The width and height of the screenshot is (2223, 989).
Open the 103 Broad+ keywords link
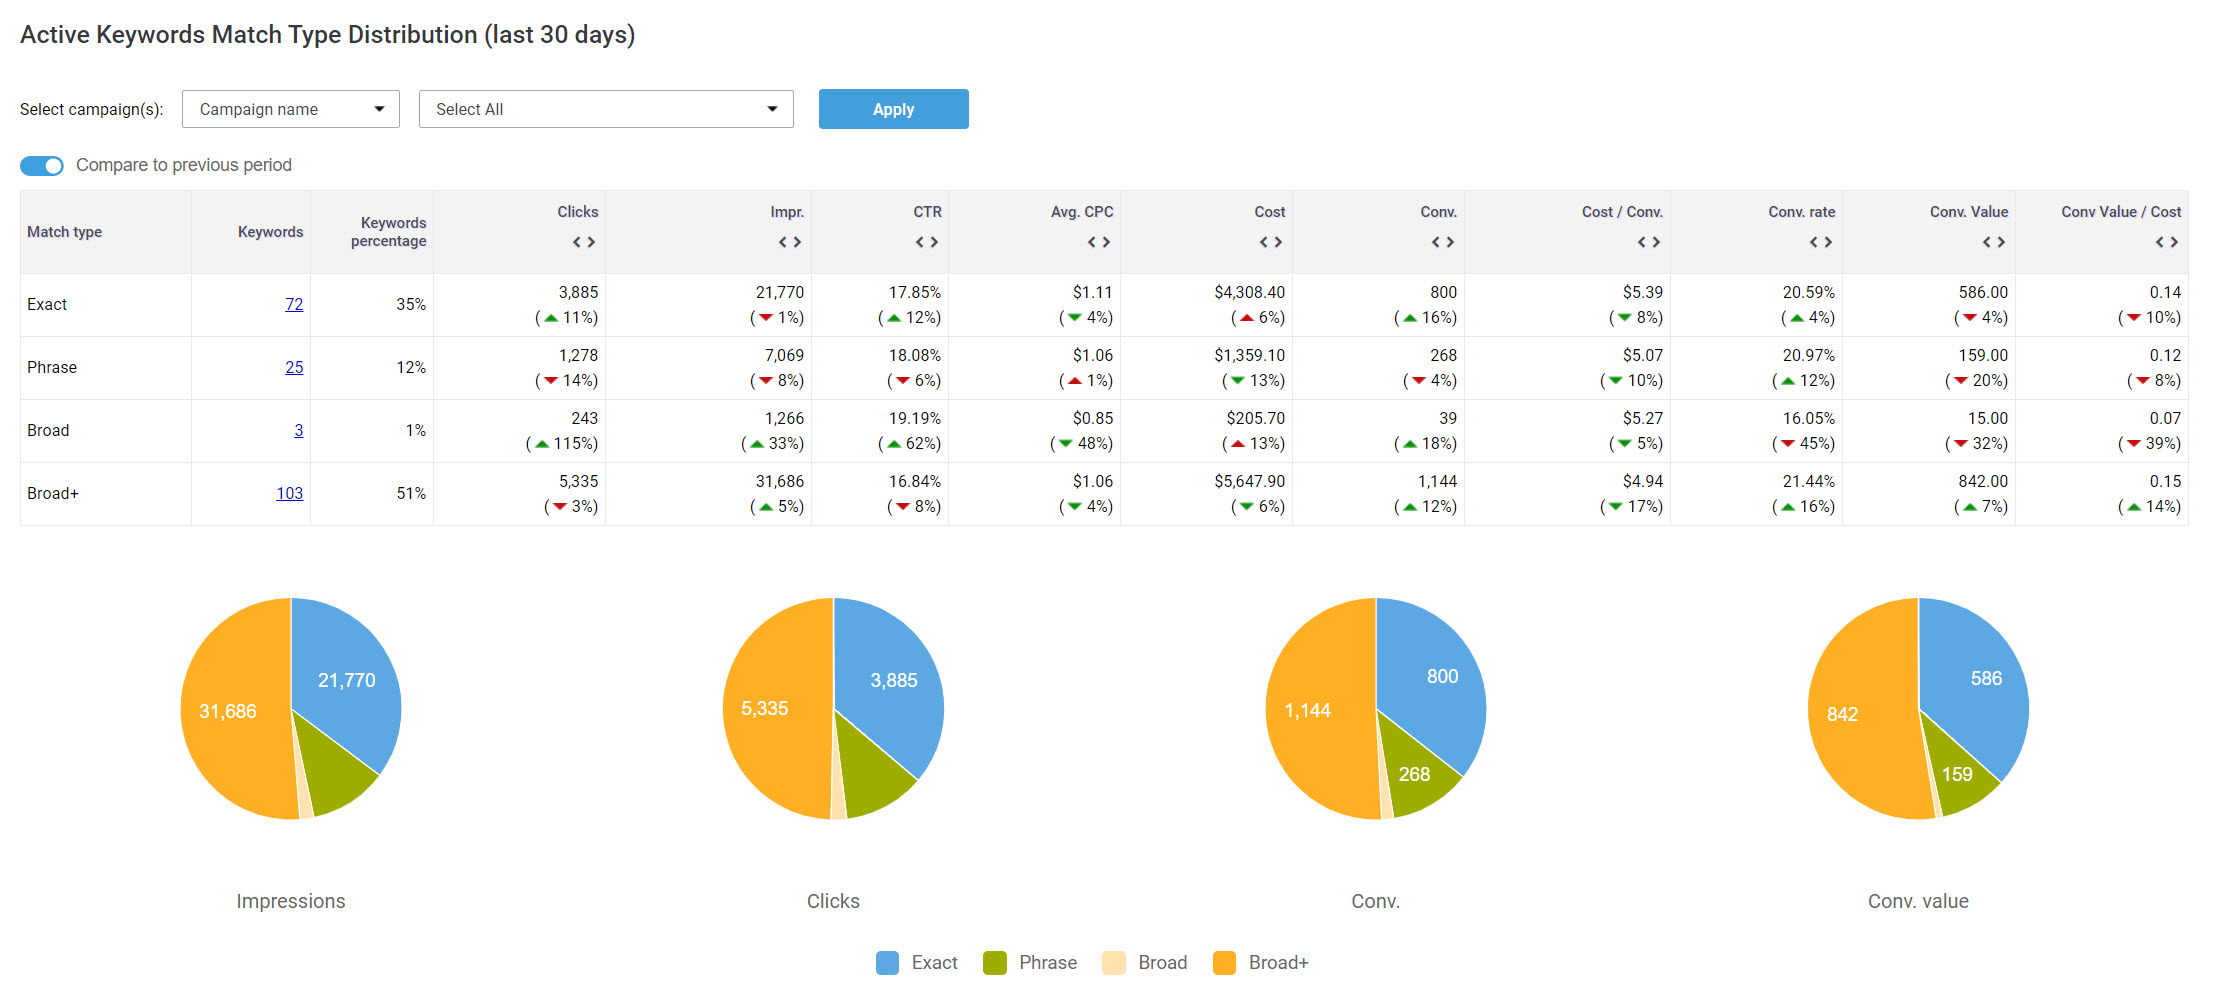pos(289,493)
